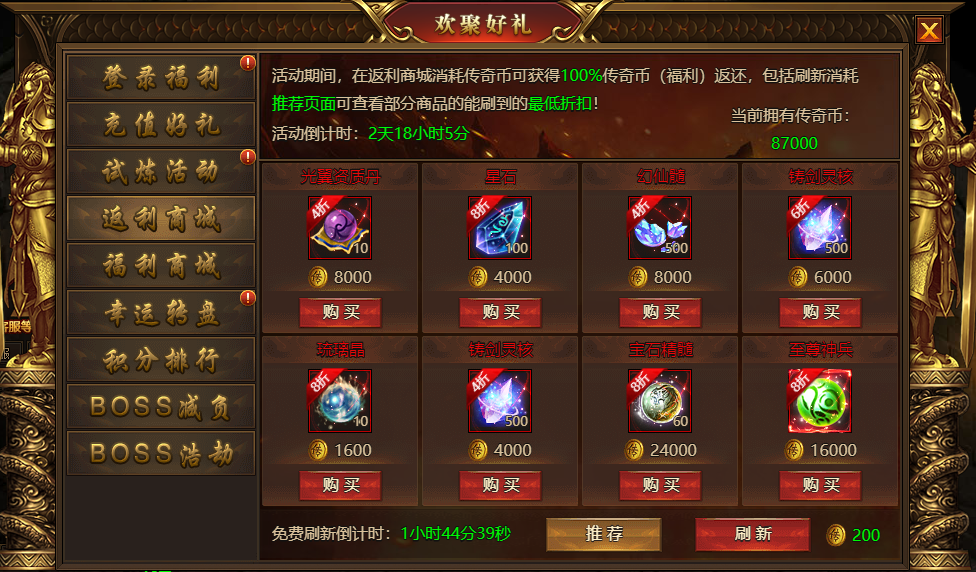The width and height of the screenshot is (976, 572).
Task: Click the 宝石精髓 item icon
Action: click(x=660, y=401)
